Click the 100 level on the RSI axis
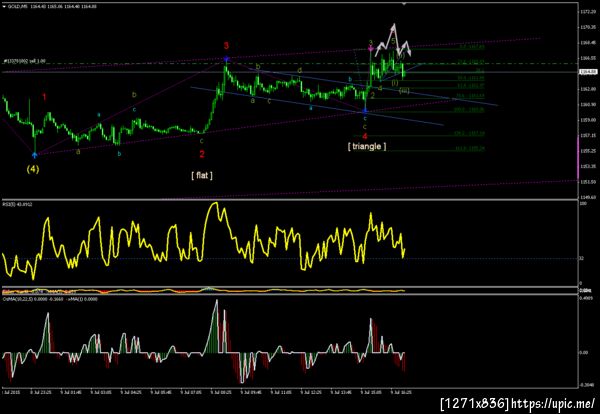 (582, 204)
